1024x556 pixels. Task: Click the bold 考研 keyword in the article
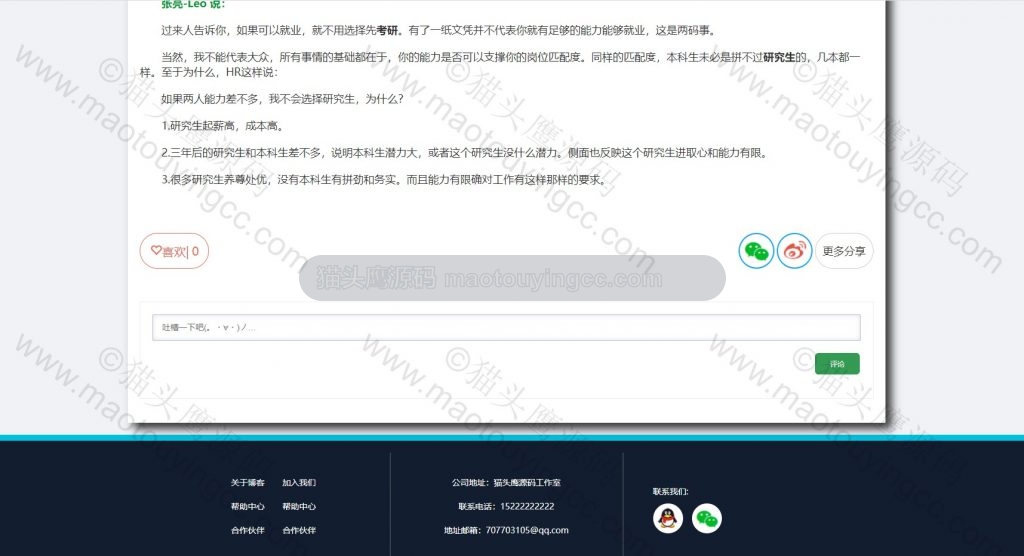click(387, 30)
